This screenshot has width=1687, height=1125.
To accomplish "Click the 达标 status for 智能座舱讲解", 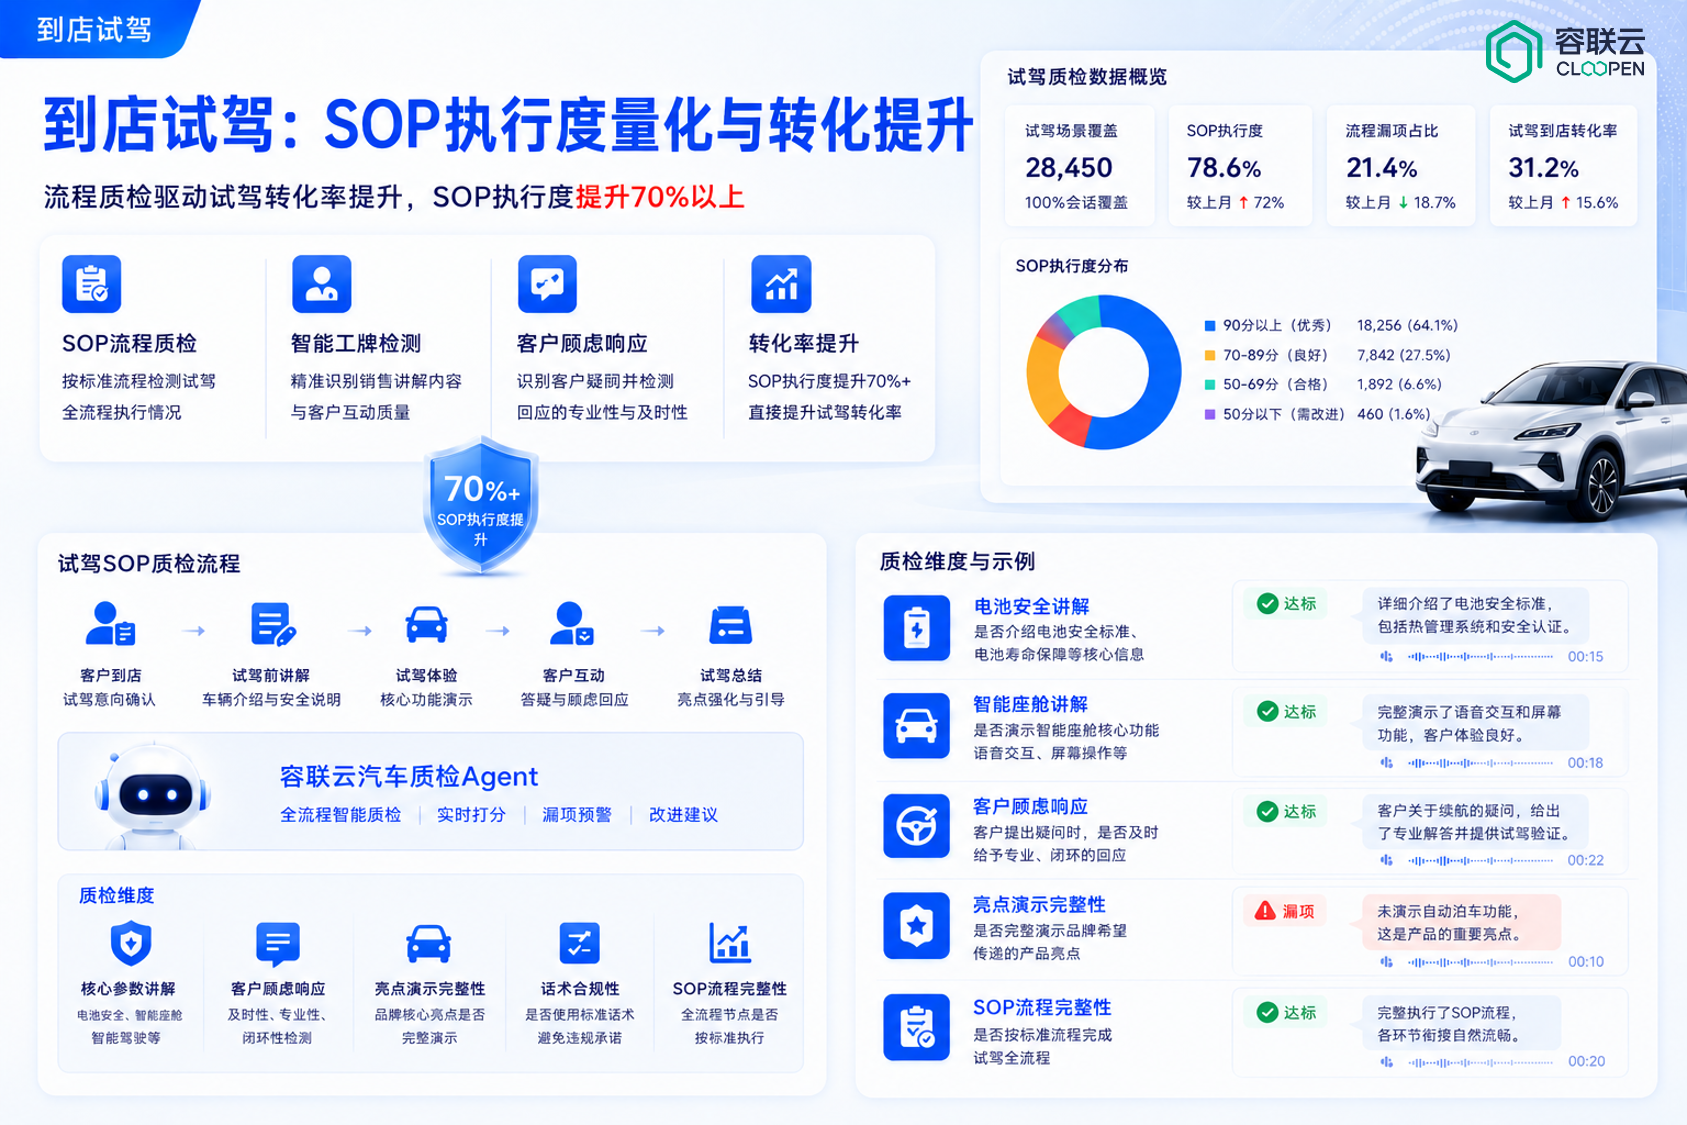I will (x=1286, y=712).
